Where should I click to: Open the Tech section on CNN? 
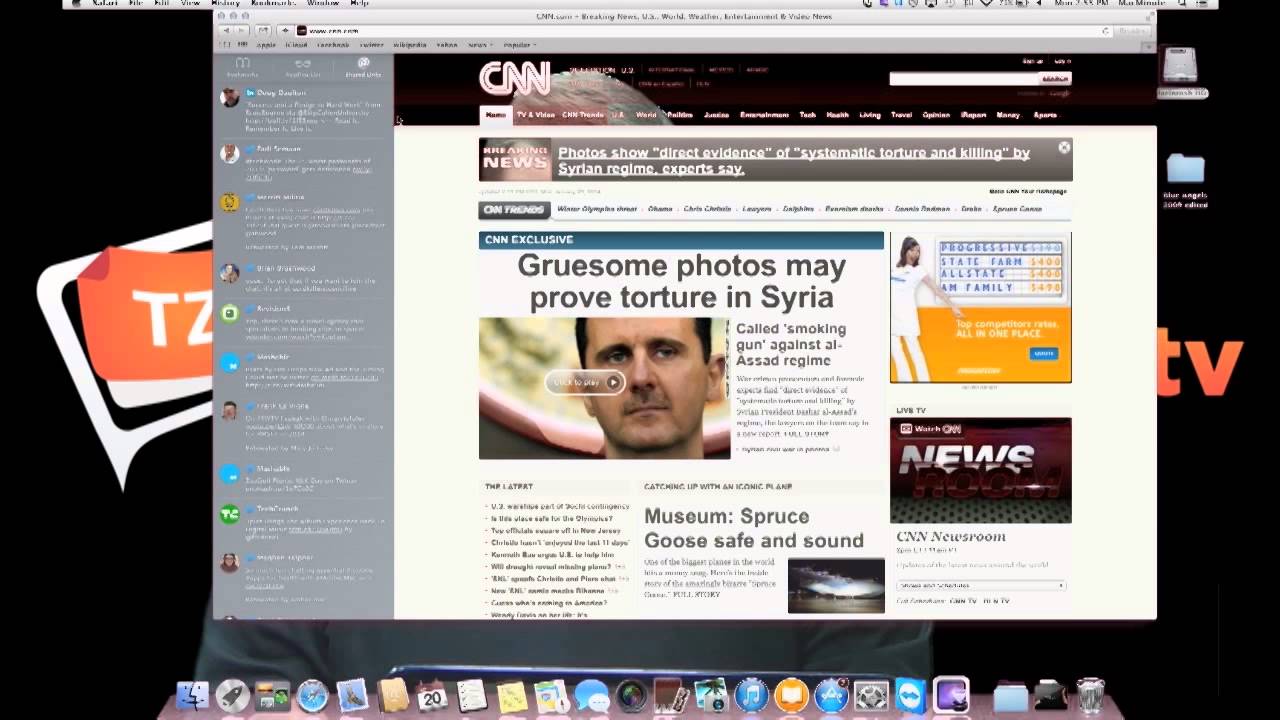pyautogui.click(x=807, y=115)
